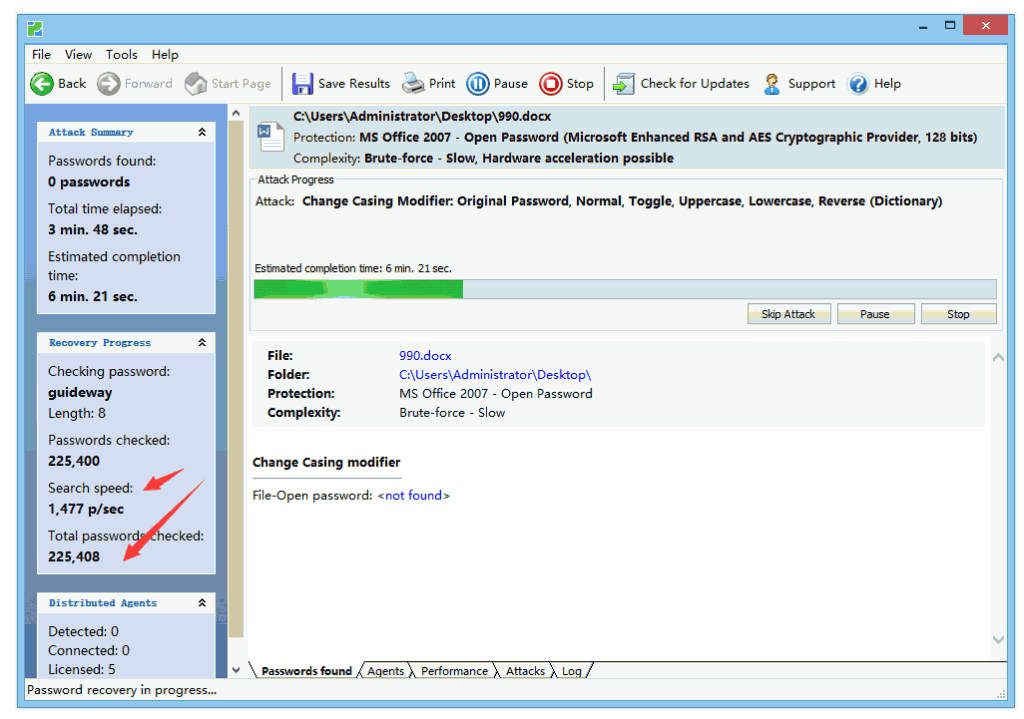Viewport: 1024px width, 719px height.
Task: Open the File menu
Action: coord(41,55)
